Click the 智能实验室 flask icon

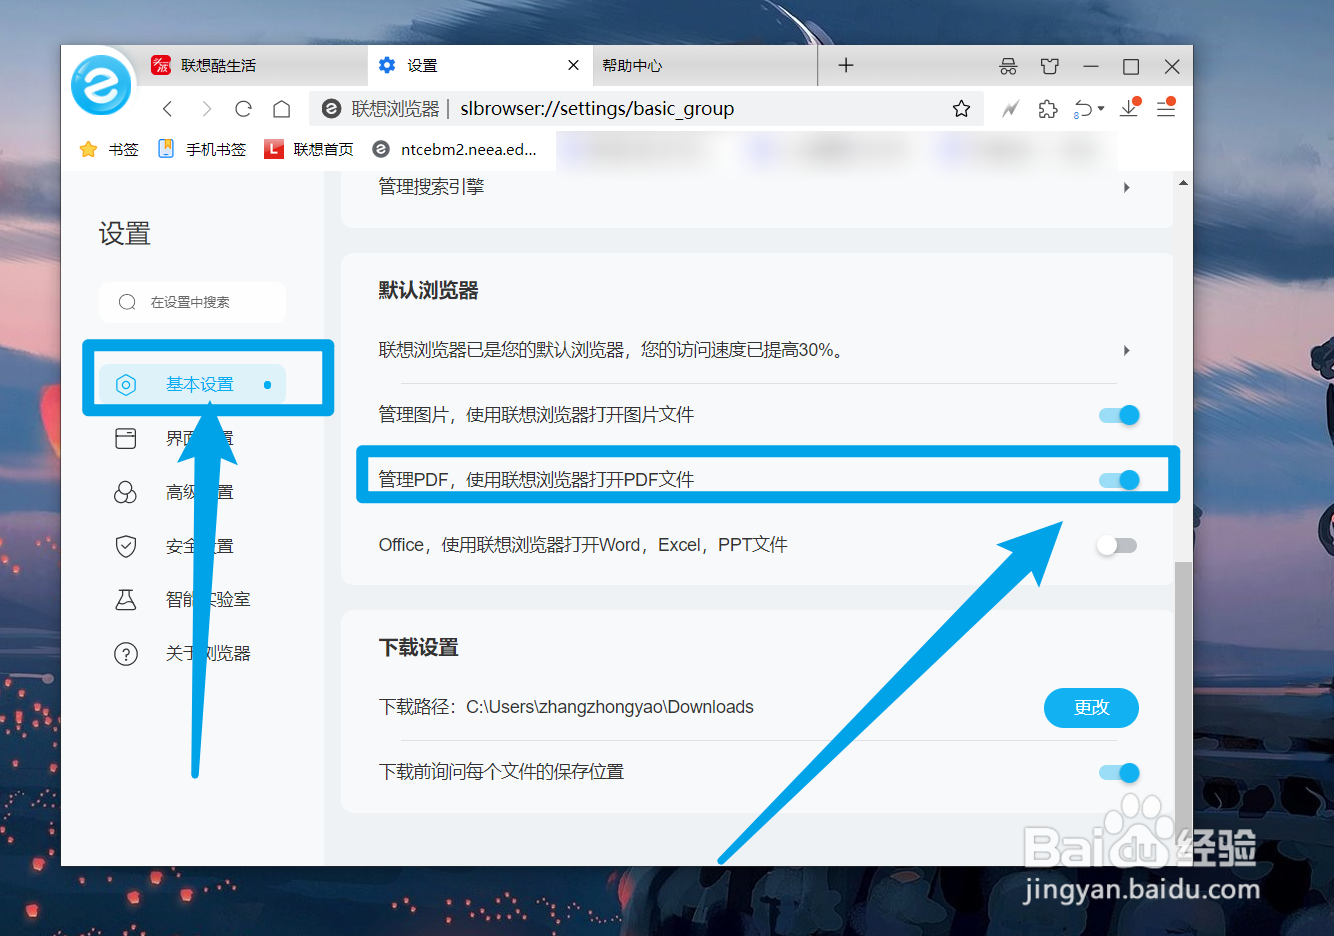pos(126,599)
